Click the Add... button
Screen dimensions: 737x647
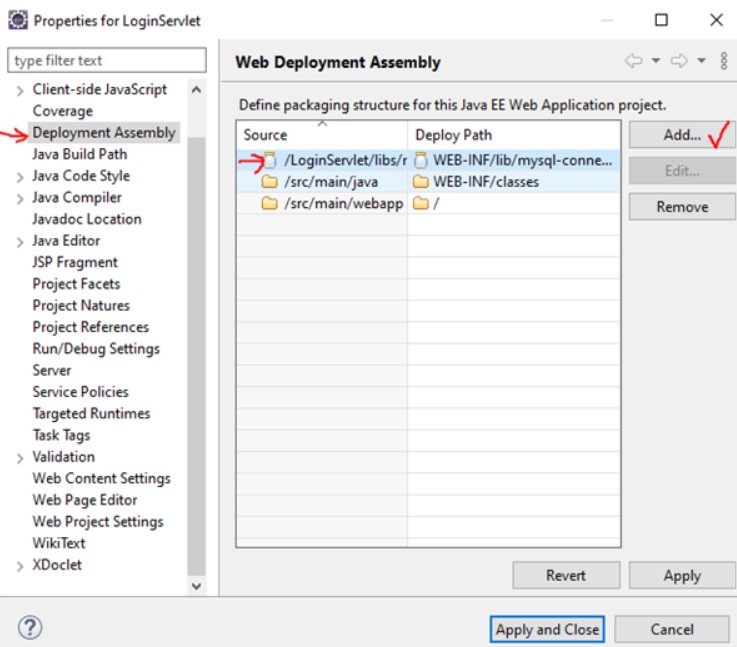point(682,135)
